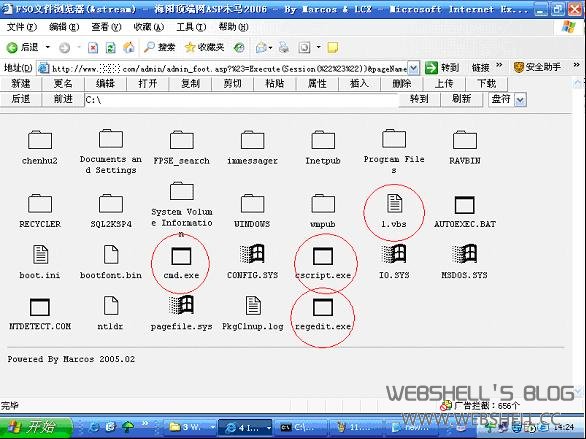
Task: Click the 删除 delete button
Action: pos(402,83)
